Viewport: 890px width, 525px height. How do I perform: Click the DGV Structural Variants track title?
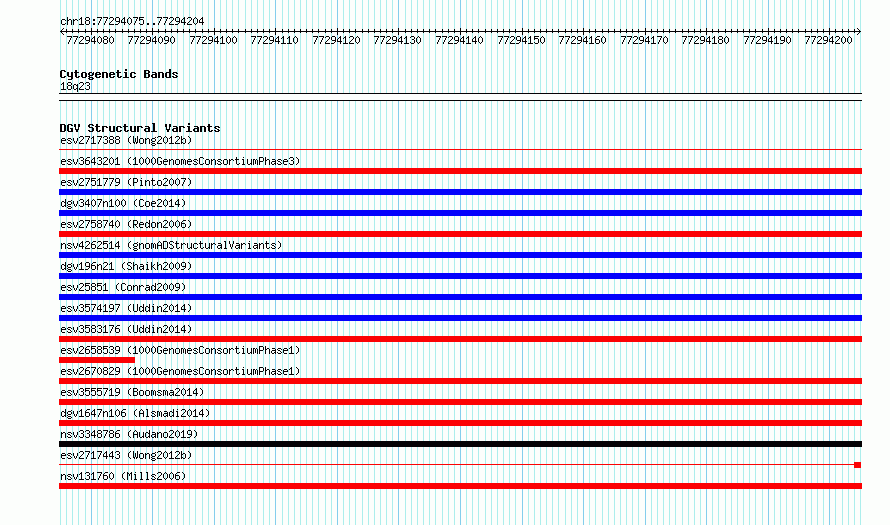[x=140, y=128]
